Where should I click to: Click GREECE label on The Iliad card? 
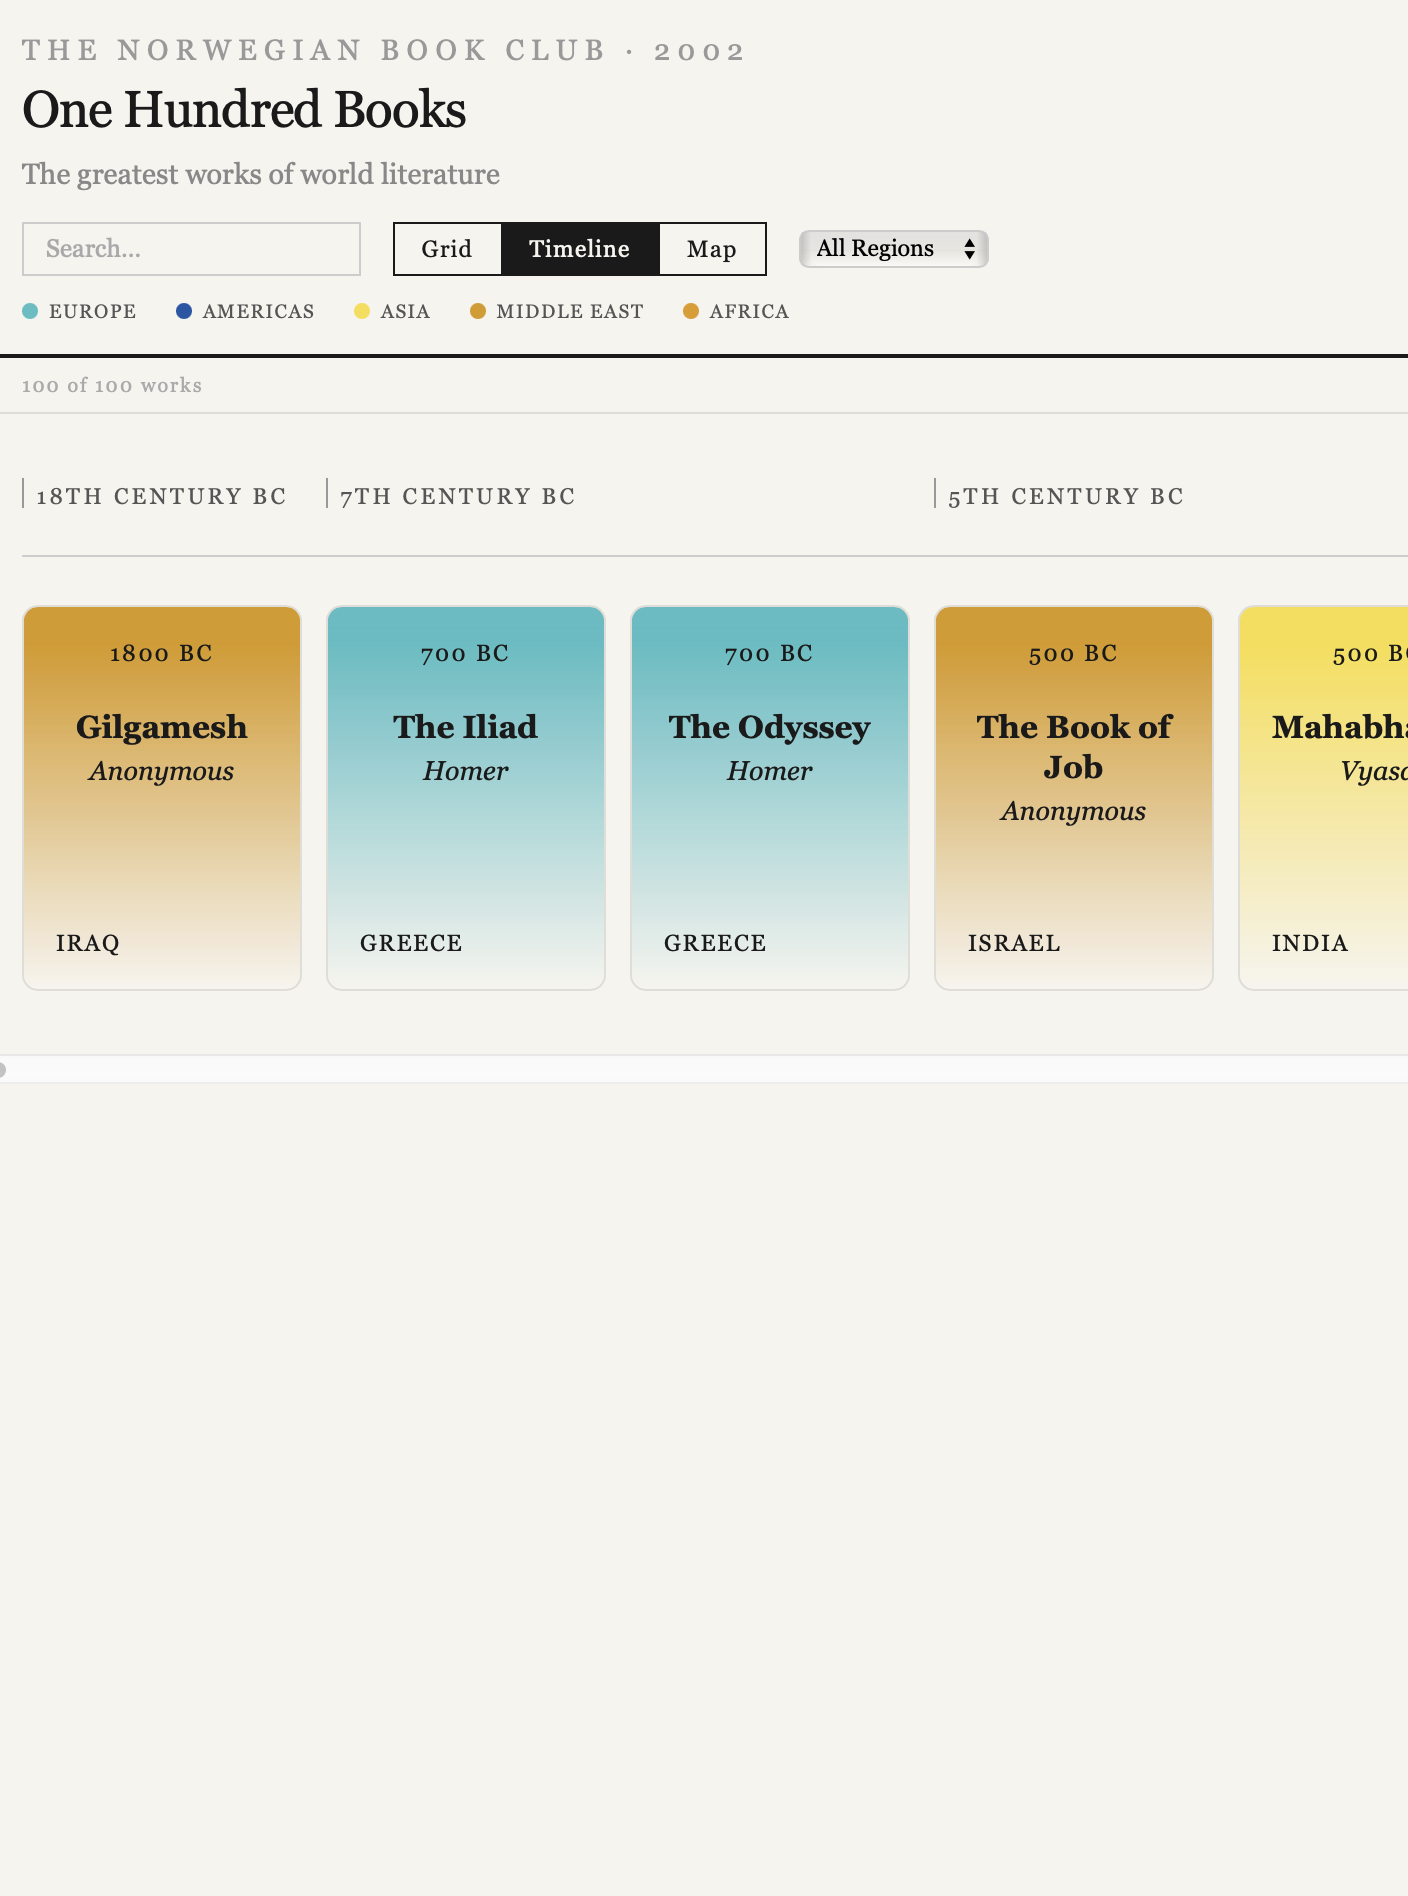point(411,943)
